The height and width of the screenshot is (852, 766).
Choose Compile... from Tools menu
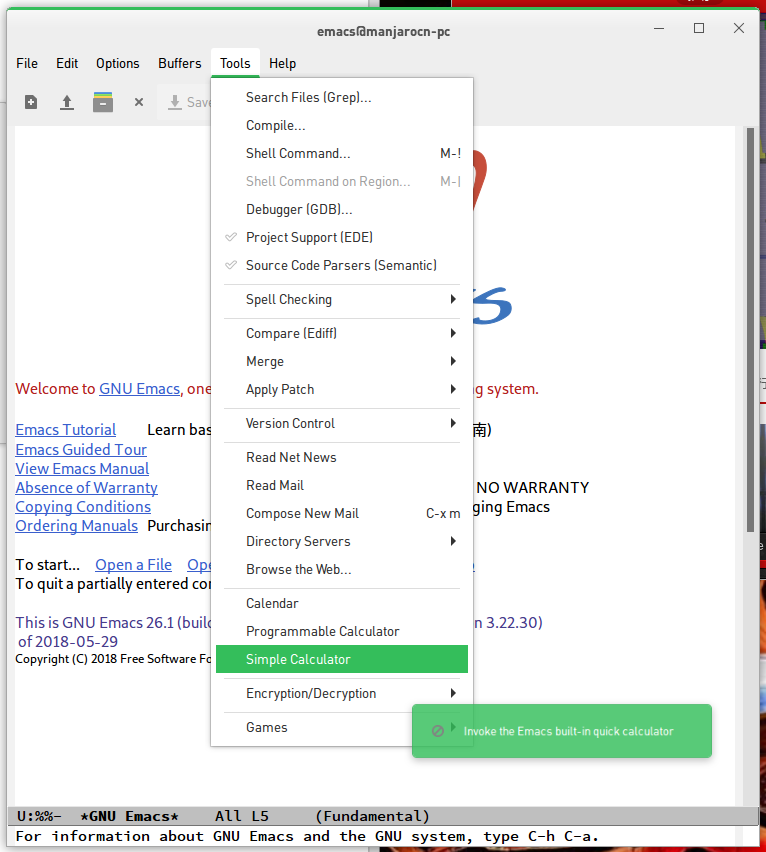(342, 126)
